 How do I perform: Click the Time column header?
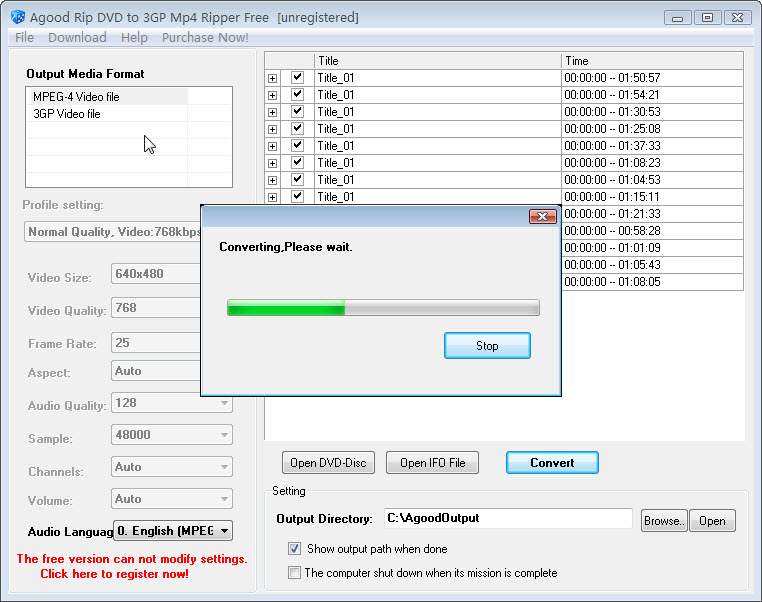coord(652,61)
